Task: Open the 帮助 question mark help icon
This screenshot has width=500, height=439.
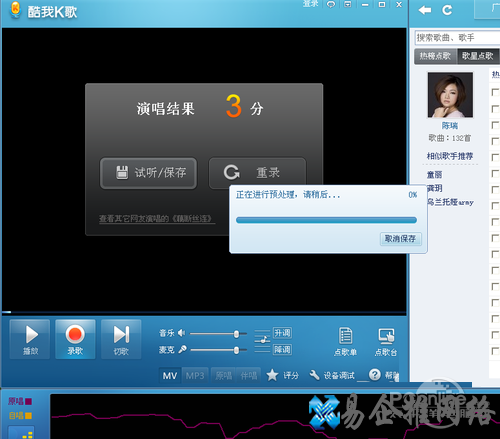Action: click(x=375, y=375)
